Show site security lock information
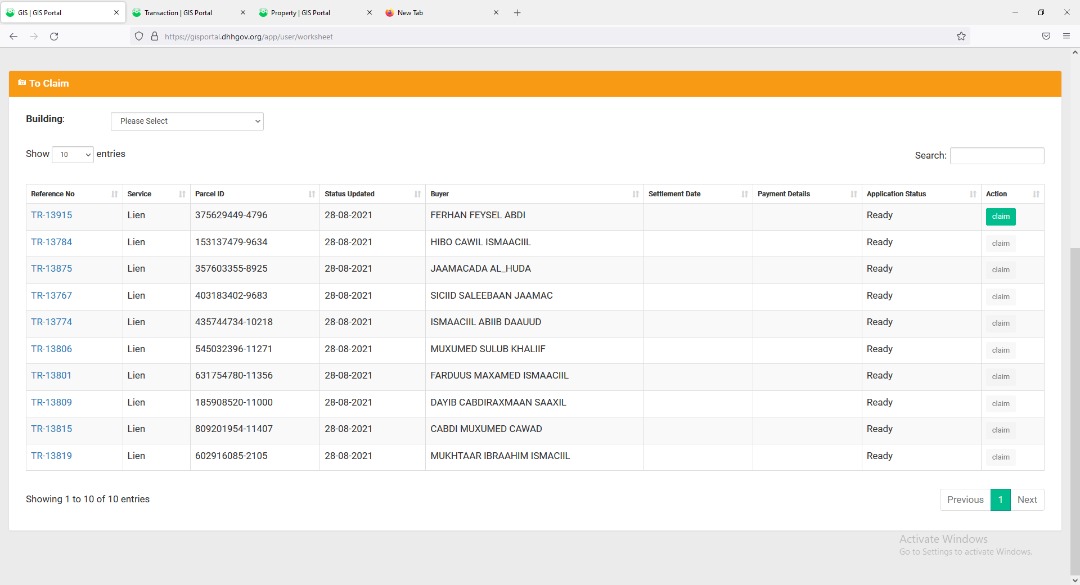The height and width of the screenshot is (585, 1080). point(154,37)
